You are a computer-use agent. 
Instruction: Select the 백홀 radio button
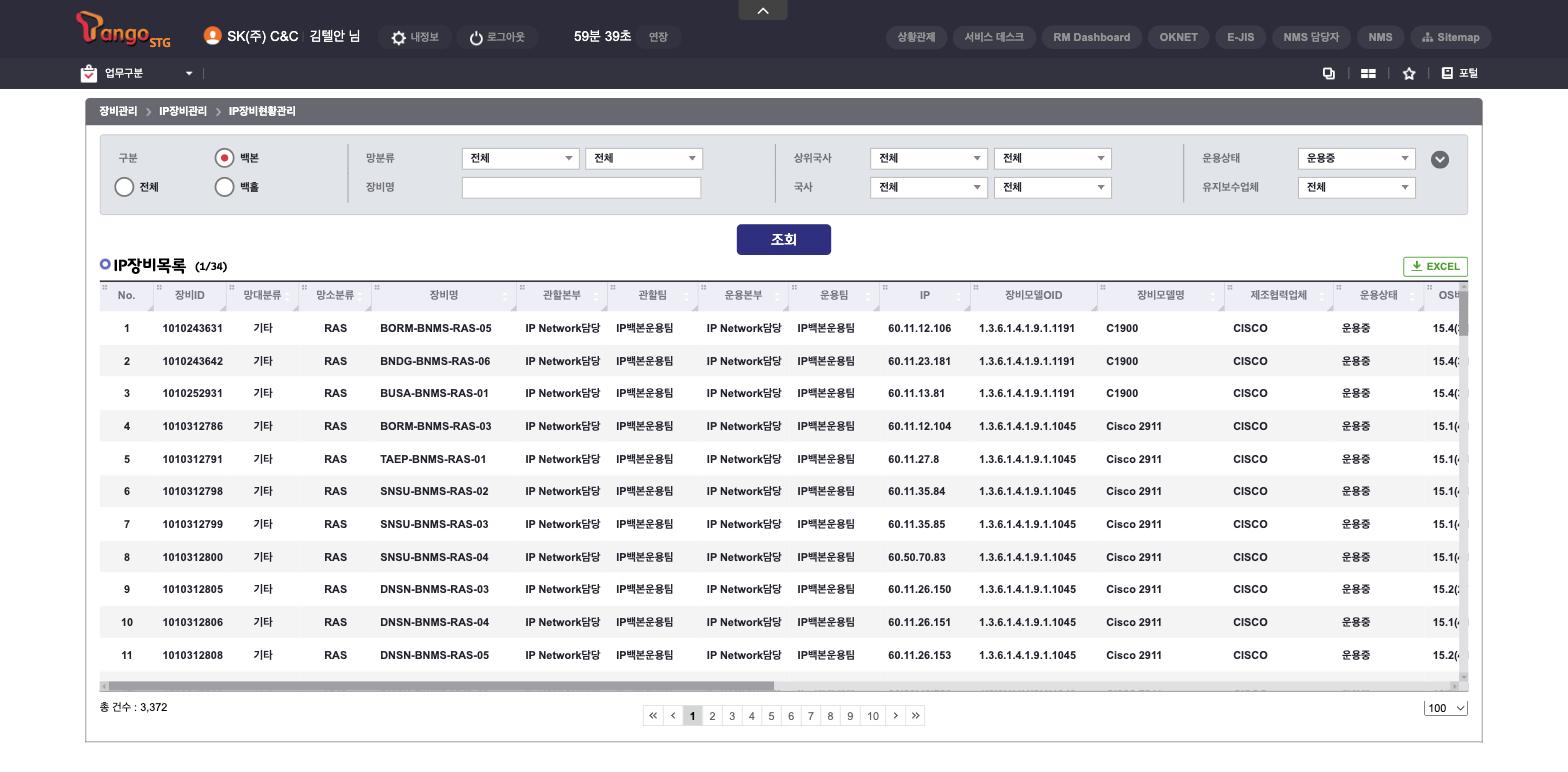point(224,187)
